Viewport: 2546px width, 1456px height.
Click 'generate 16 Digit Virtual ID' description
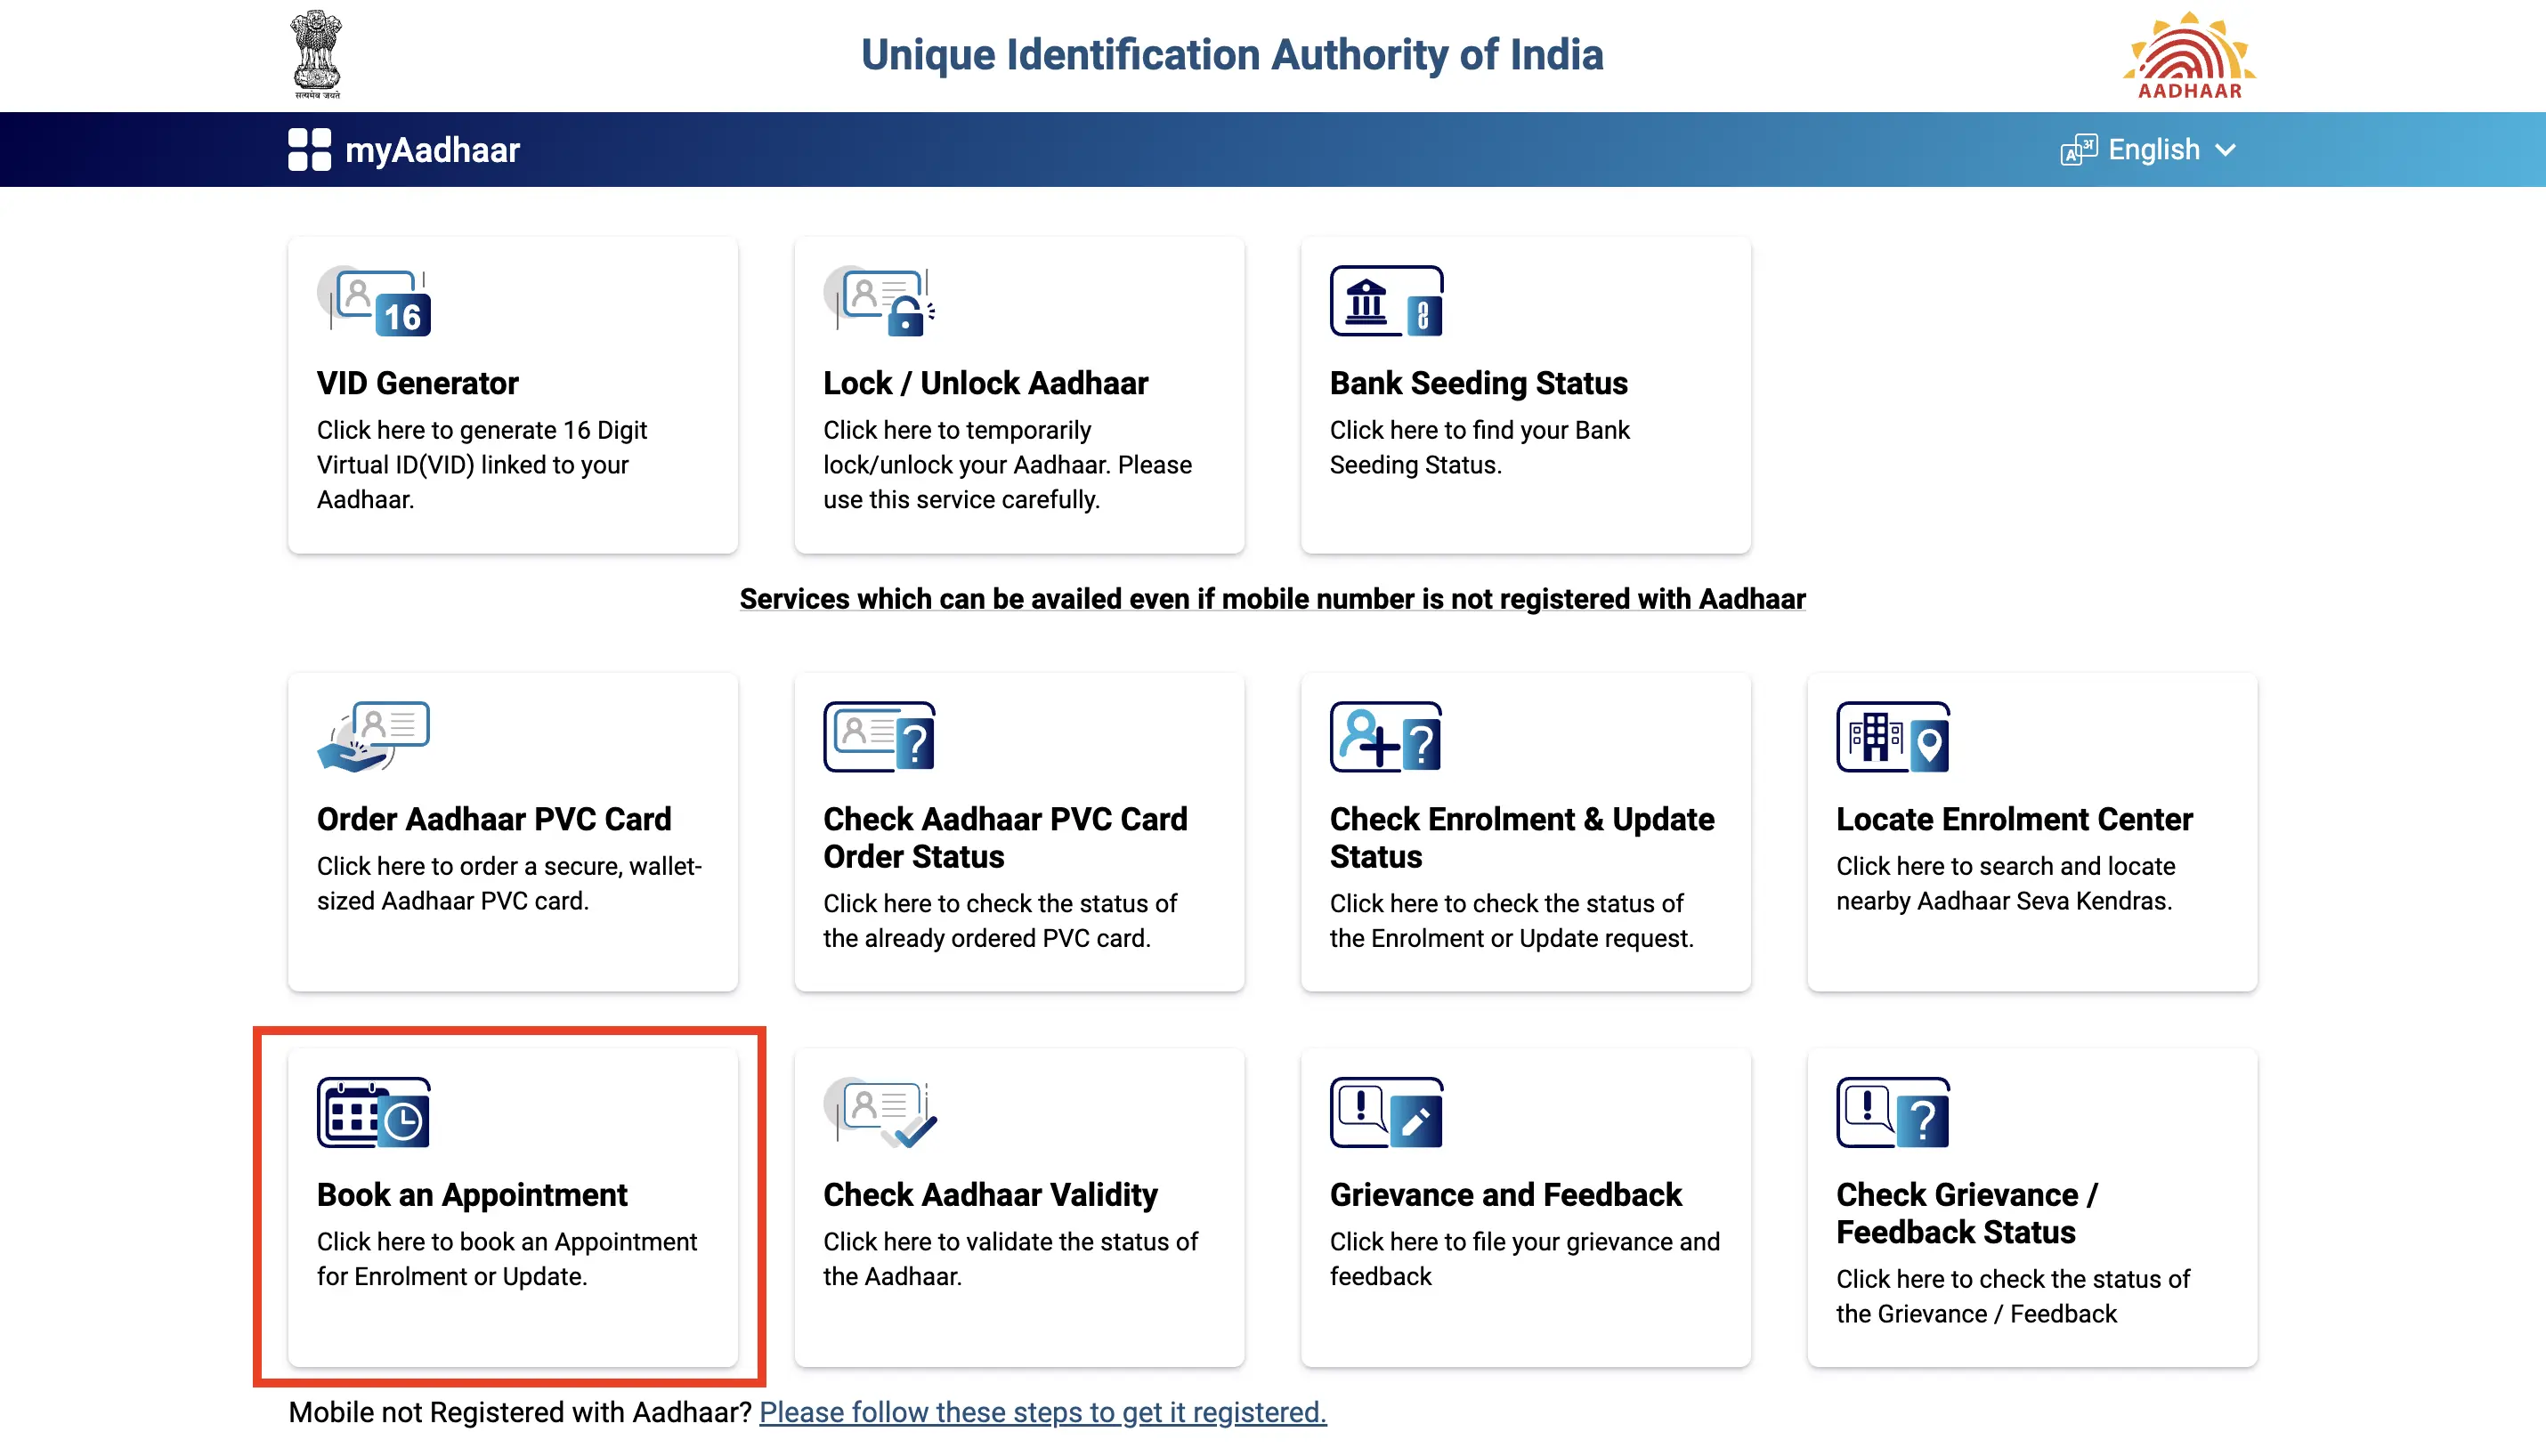[481, 465]
